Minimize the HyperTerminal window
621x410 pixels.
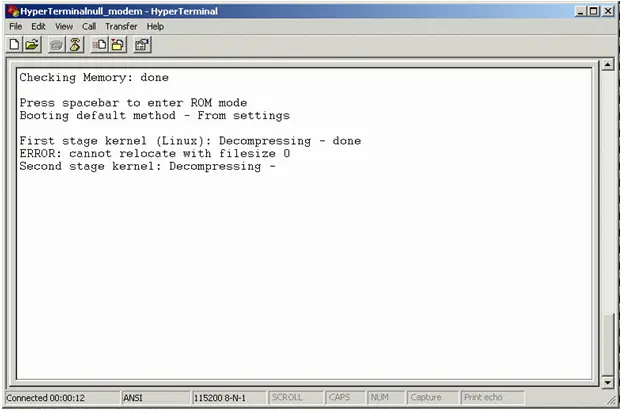[581, 11]
